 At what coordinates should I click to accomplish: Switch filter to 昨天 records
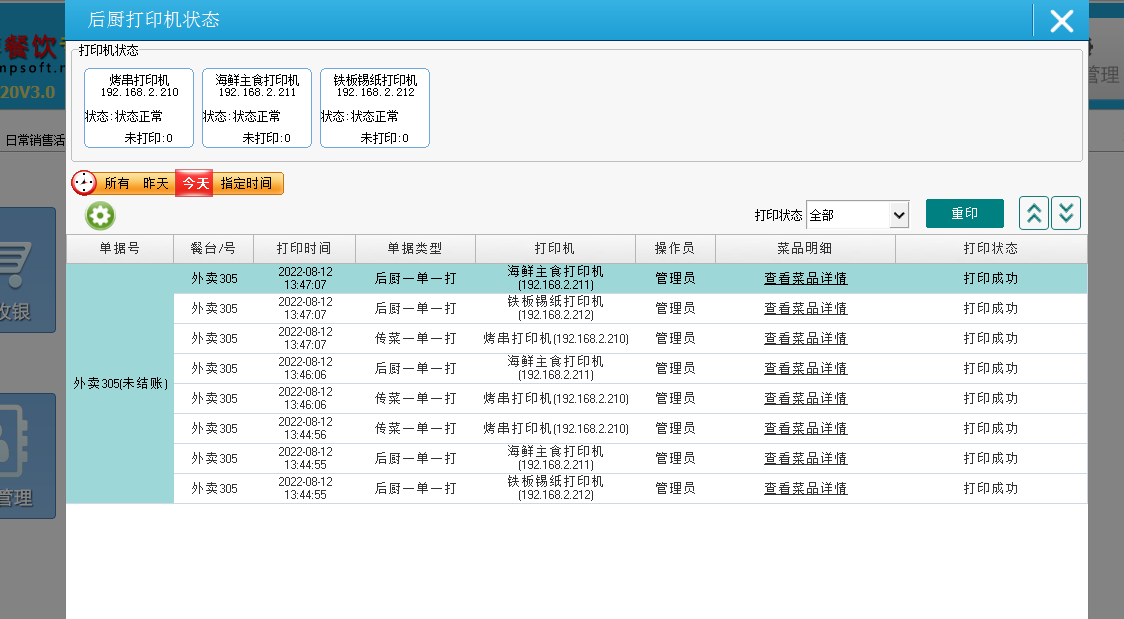click(x=156, y=184)
